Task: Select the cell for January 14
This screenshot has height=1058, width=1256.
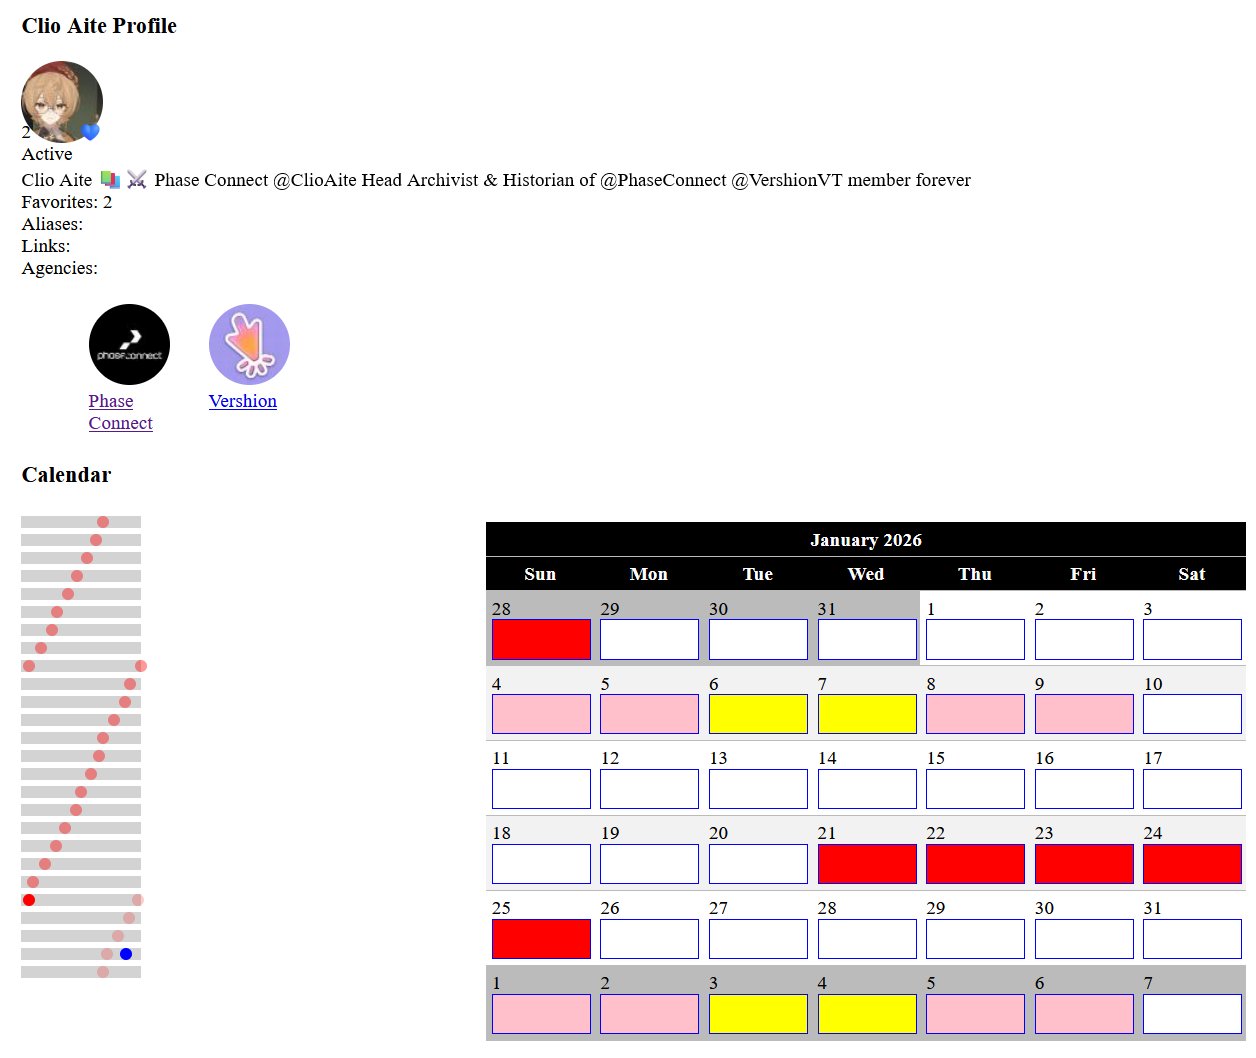Action: [x=867, y=789]
